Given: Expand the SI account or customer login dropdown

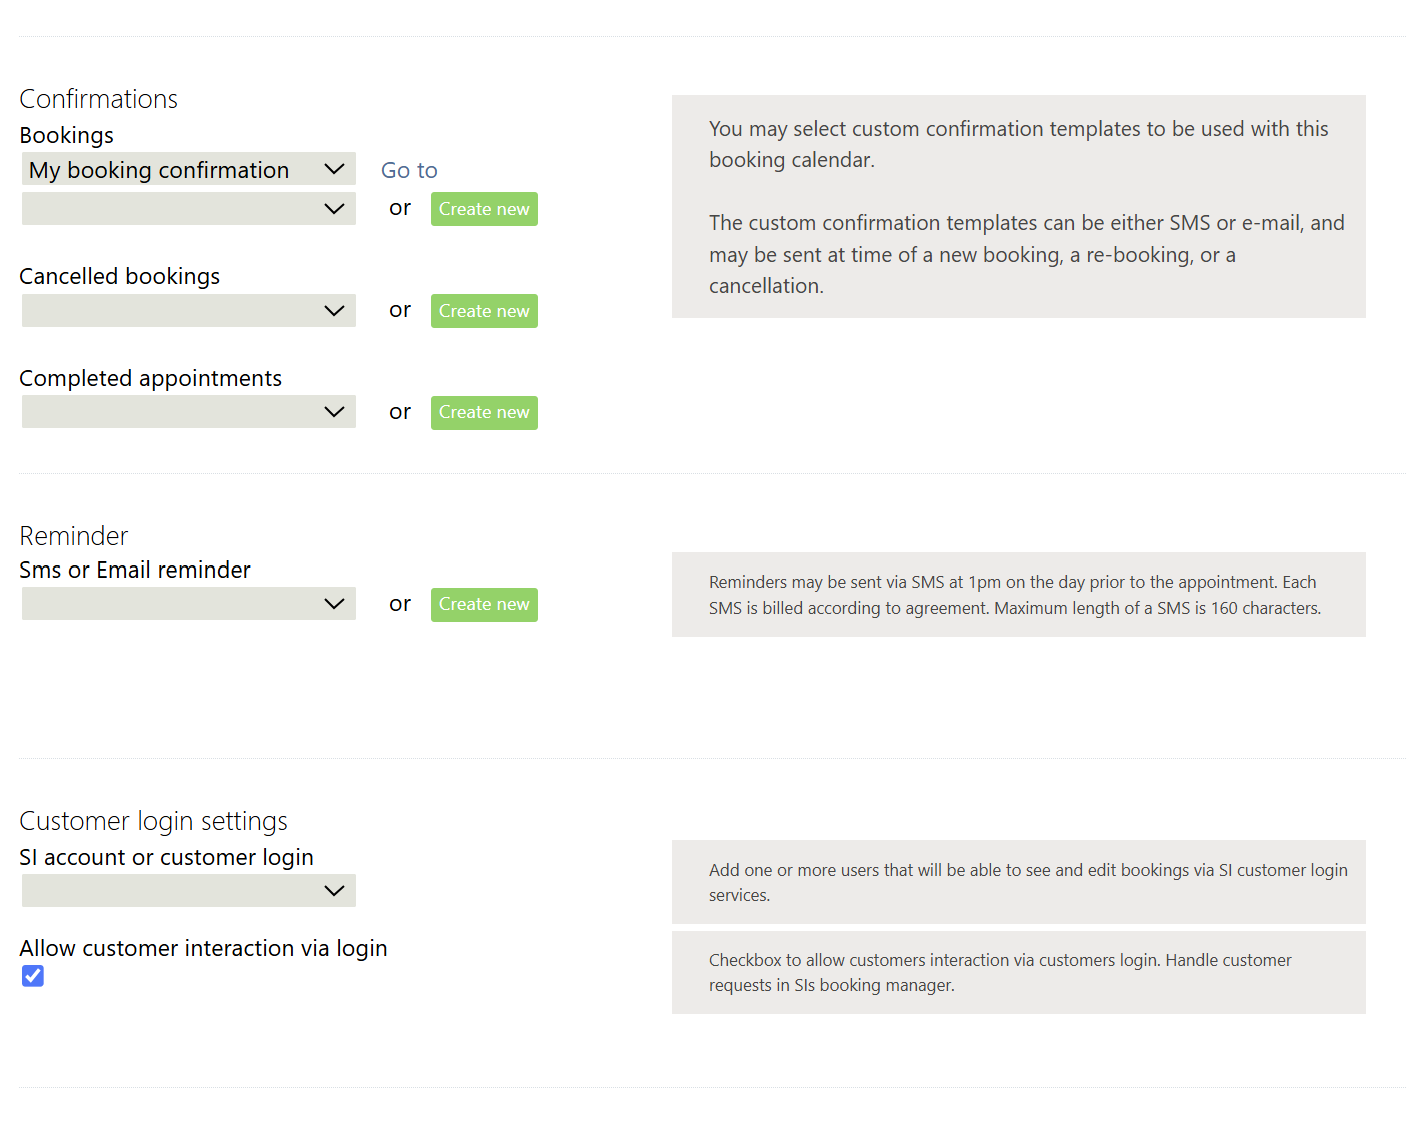Looking at the screenshot, I should point(188,891).
